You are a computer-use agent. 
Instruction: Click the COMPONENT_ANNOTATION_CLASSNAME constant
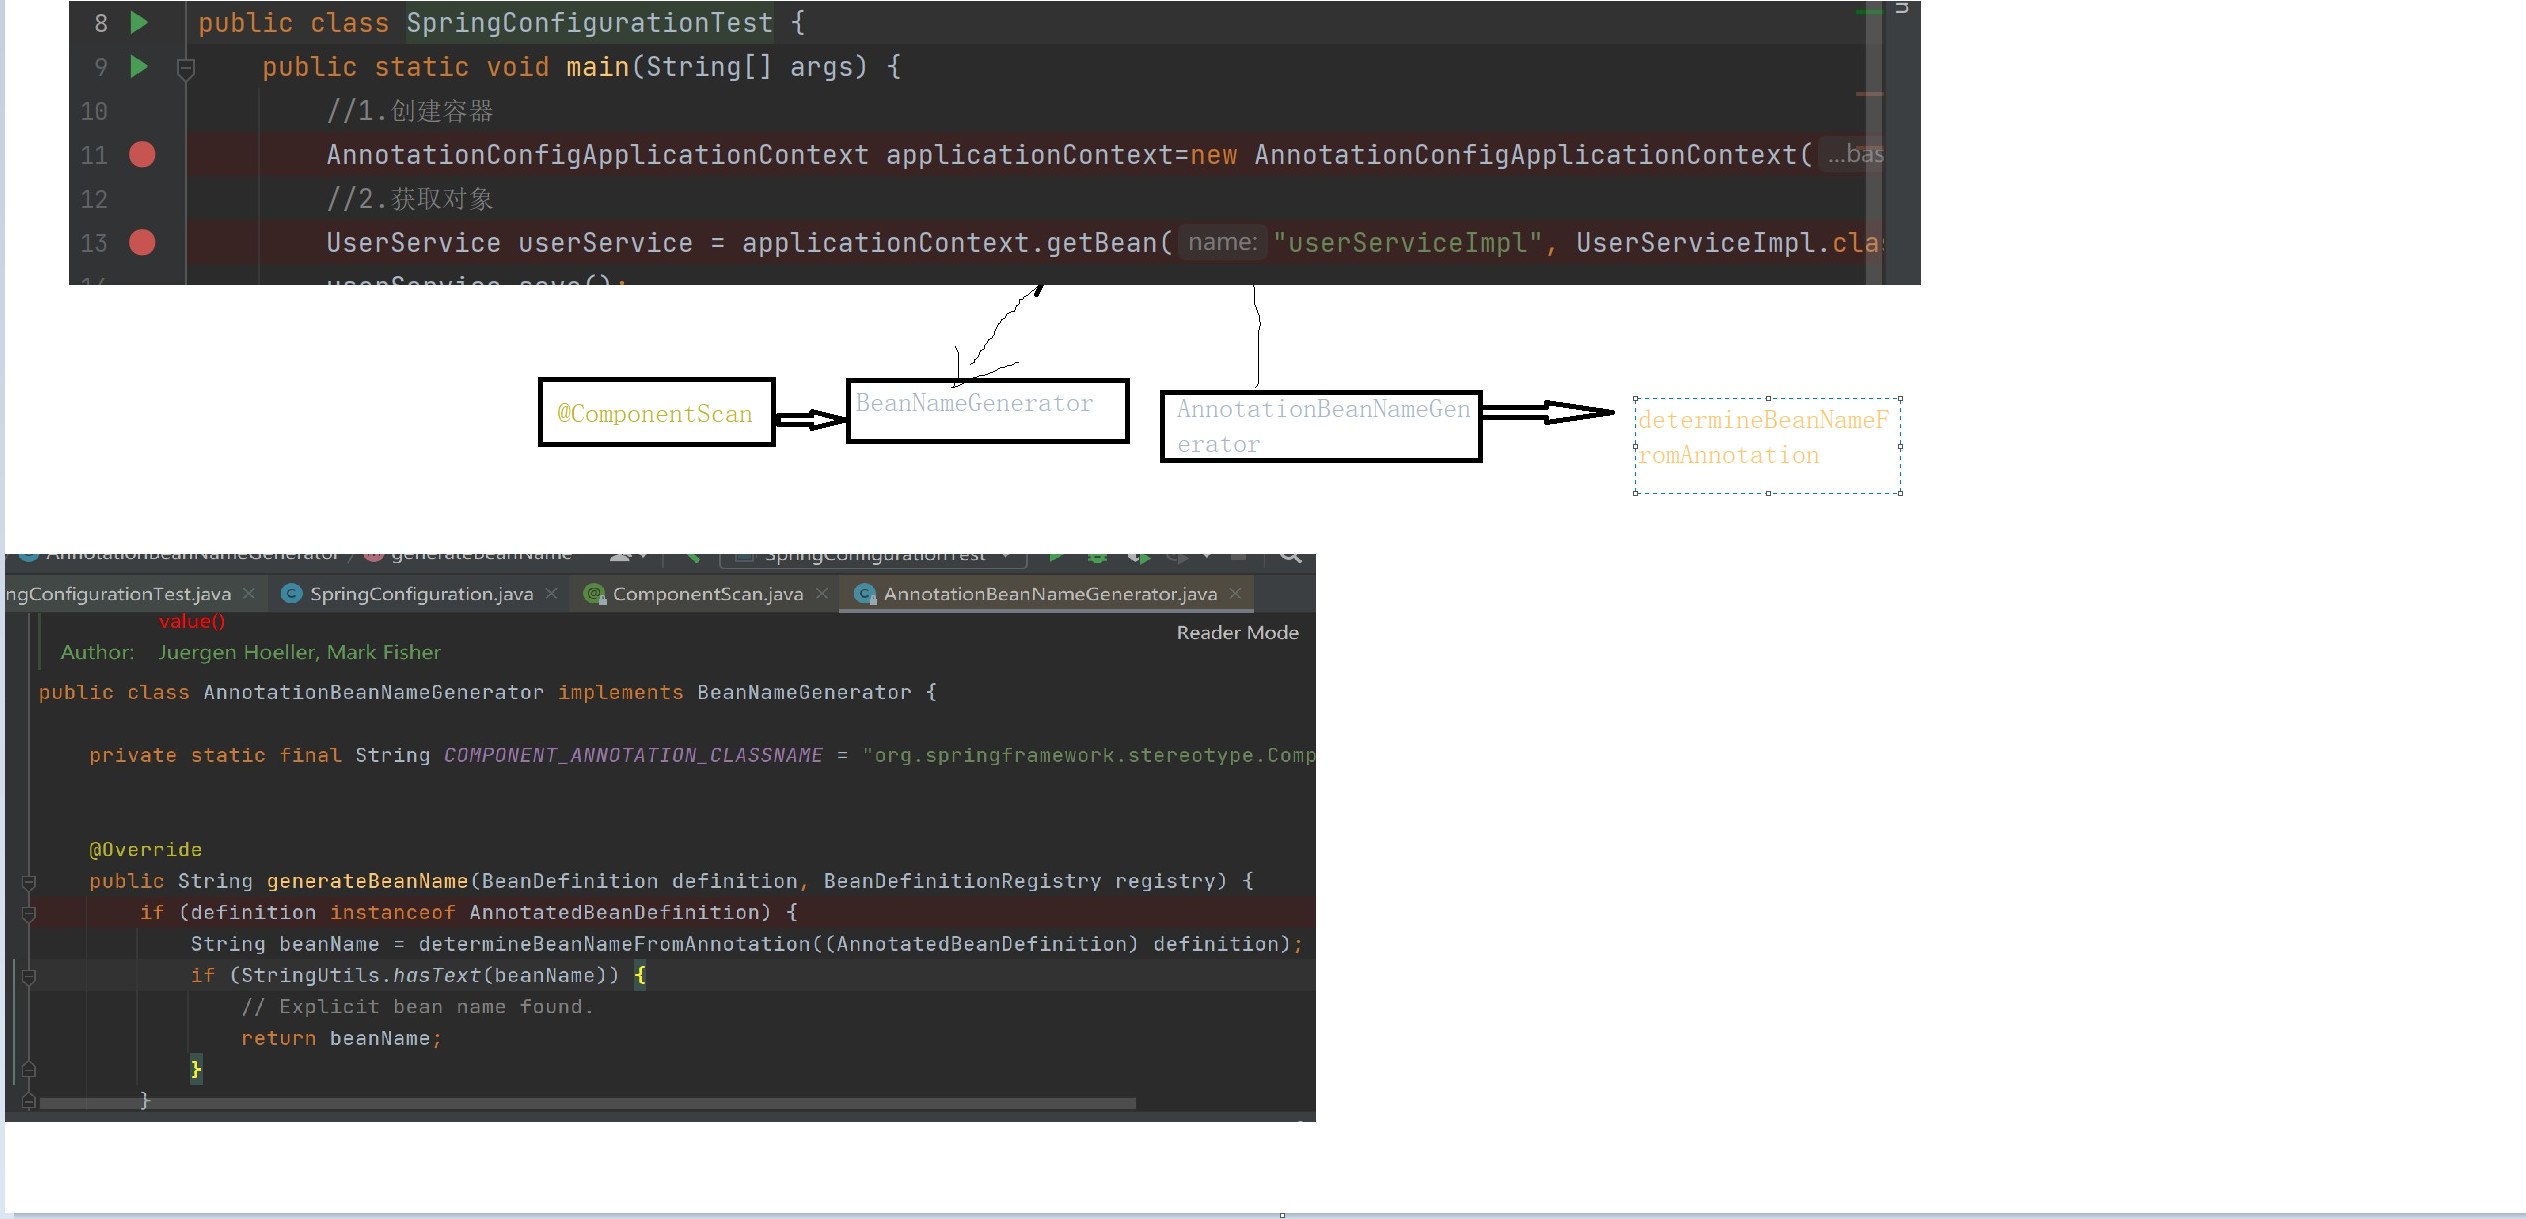tap(633, 755)
